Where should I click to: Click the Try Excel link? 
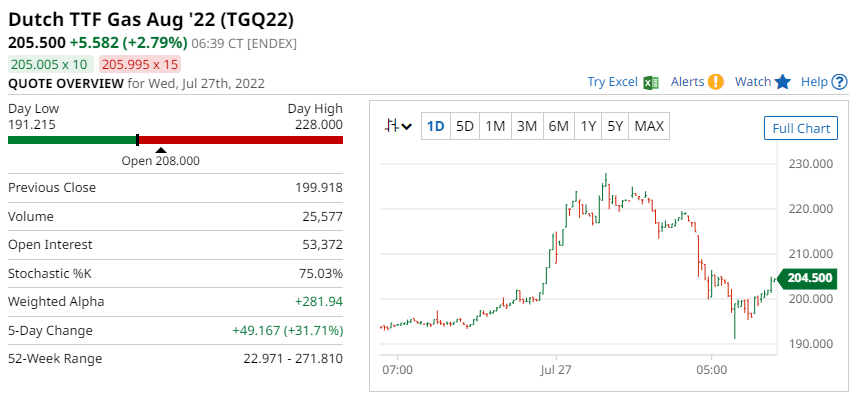click(x=612, y=82)
